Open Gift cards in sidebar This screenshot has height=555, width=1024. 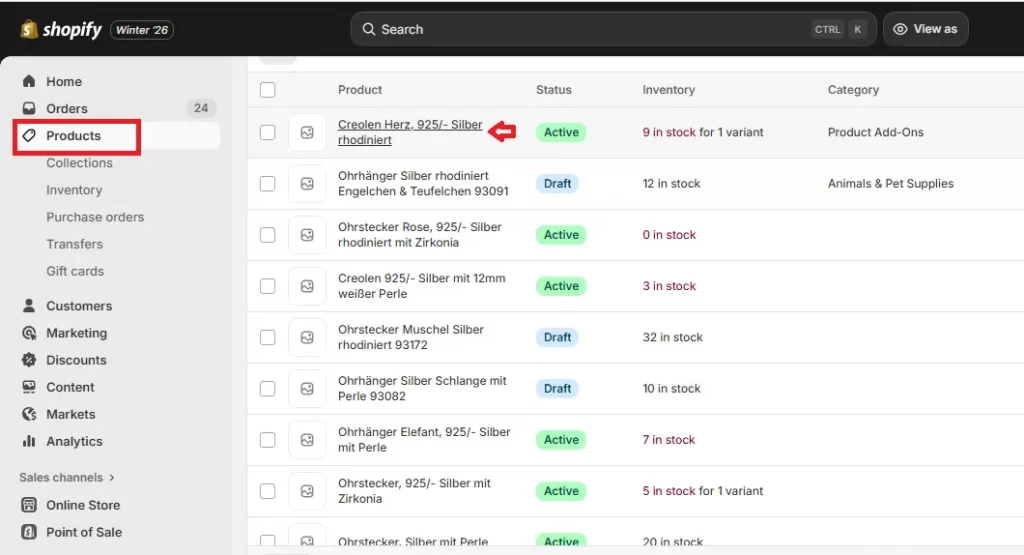pyautogui.click(x=74, y=271)
